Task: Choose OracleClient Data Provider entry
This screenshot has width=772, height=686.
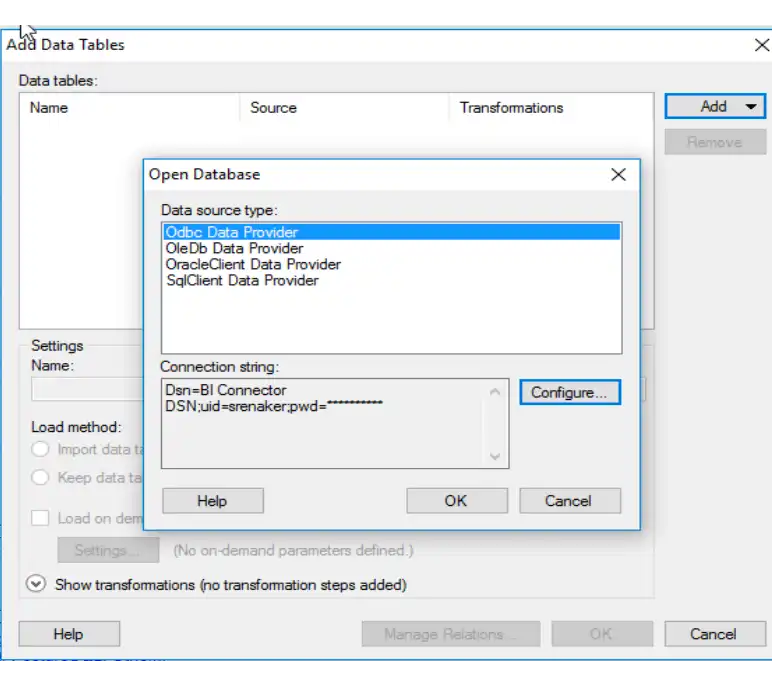Action: tap(253, 264)
